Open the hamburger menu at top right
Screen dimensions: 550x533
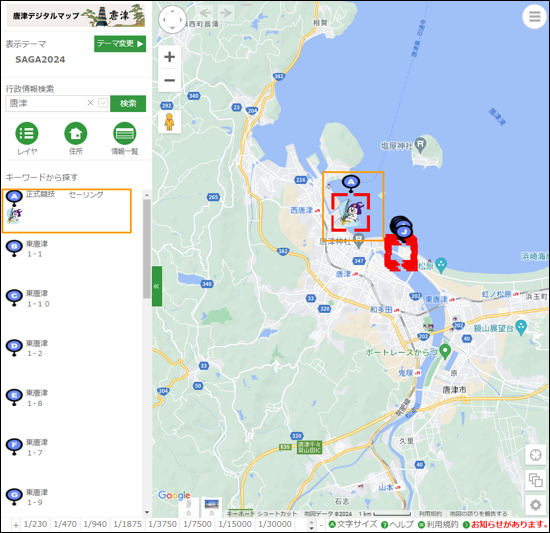pyautogui.click(x=534, y=16)
